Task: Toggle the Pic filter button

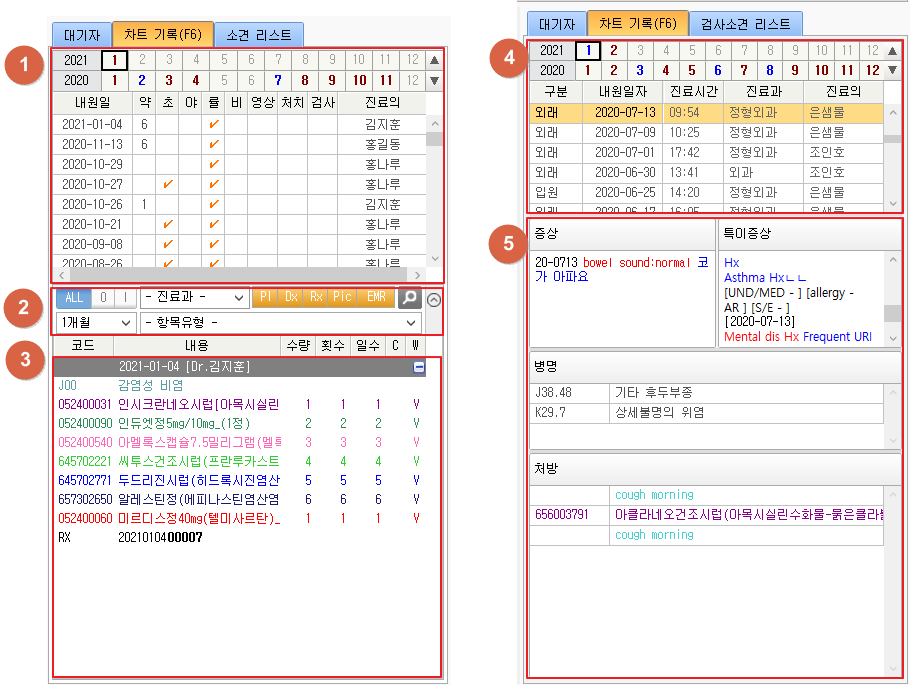Action: 342,298
